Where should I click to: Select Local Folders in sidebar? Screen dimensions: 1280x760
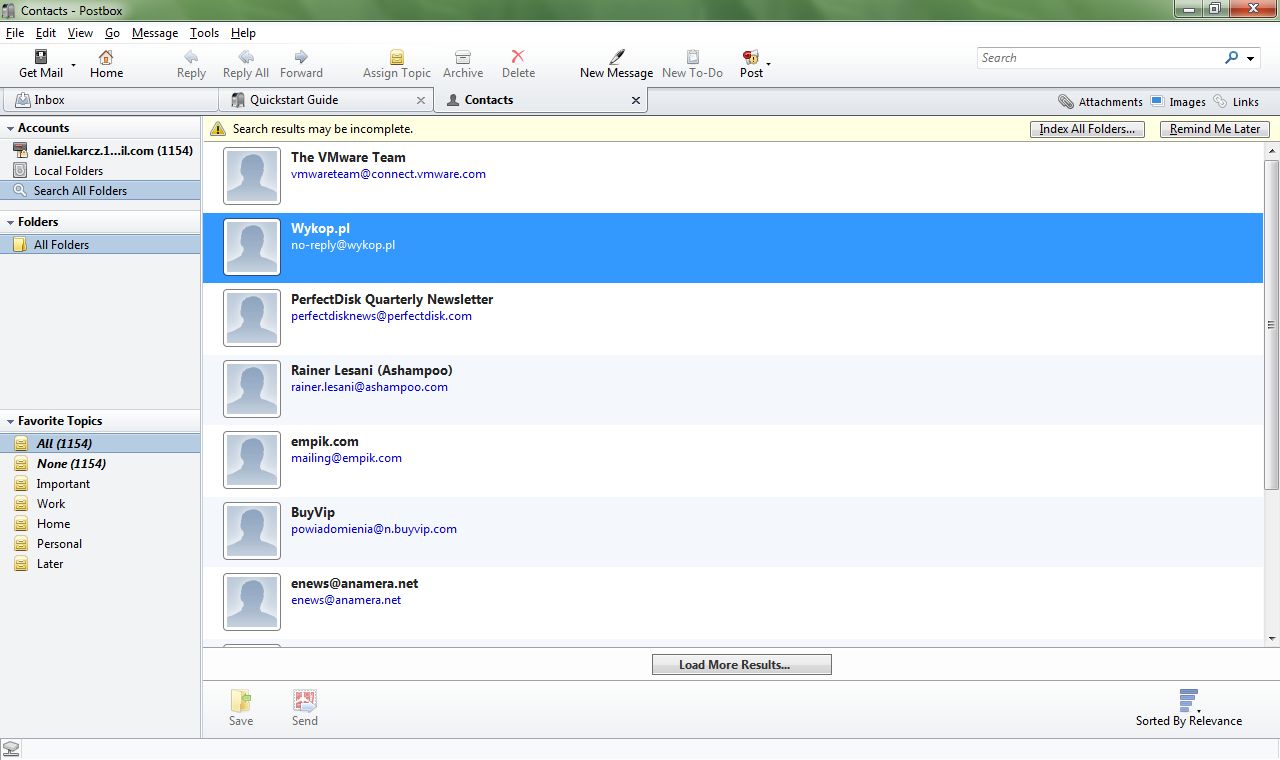(100, 171)
